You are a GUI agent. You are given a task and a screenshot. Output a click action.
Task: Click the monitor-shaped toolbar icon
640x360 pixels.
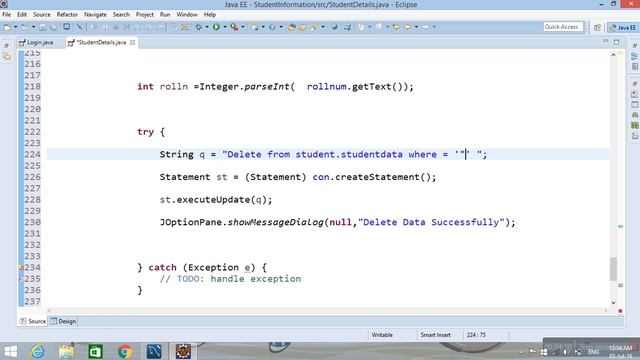[x=67, y=27]
